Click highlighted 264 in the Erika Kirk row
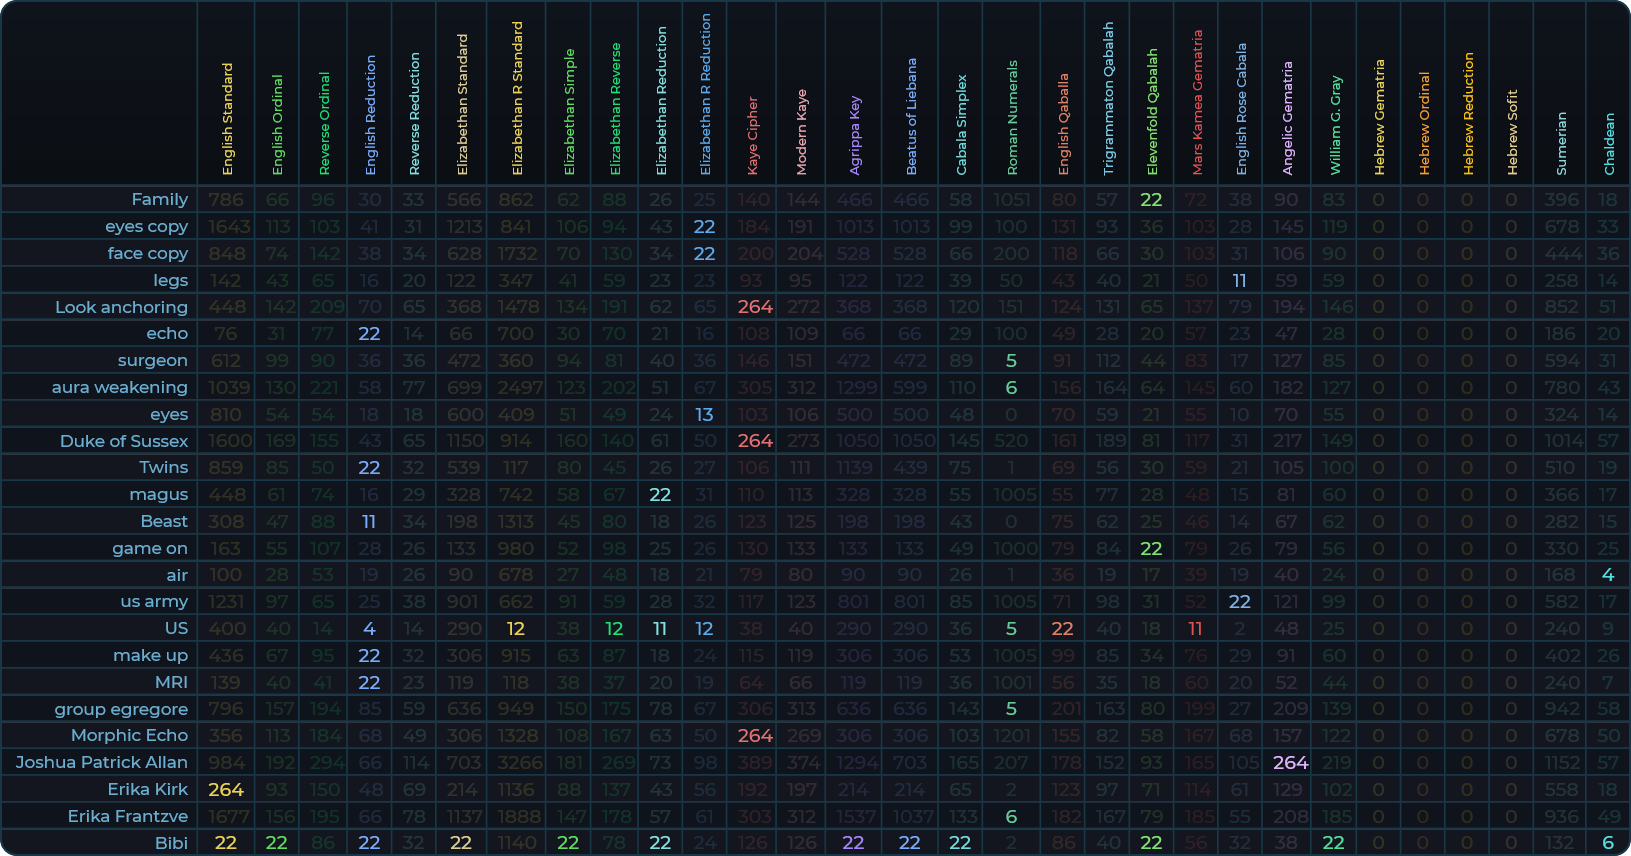This screenshot has height=856, width=1631. [226, 789]
